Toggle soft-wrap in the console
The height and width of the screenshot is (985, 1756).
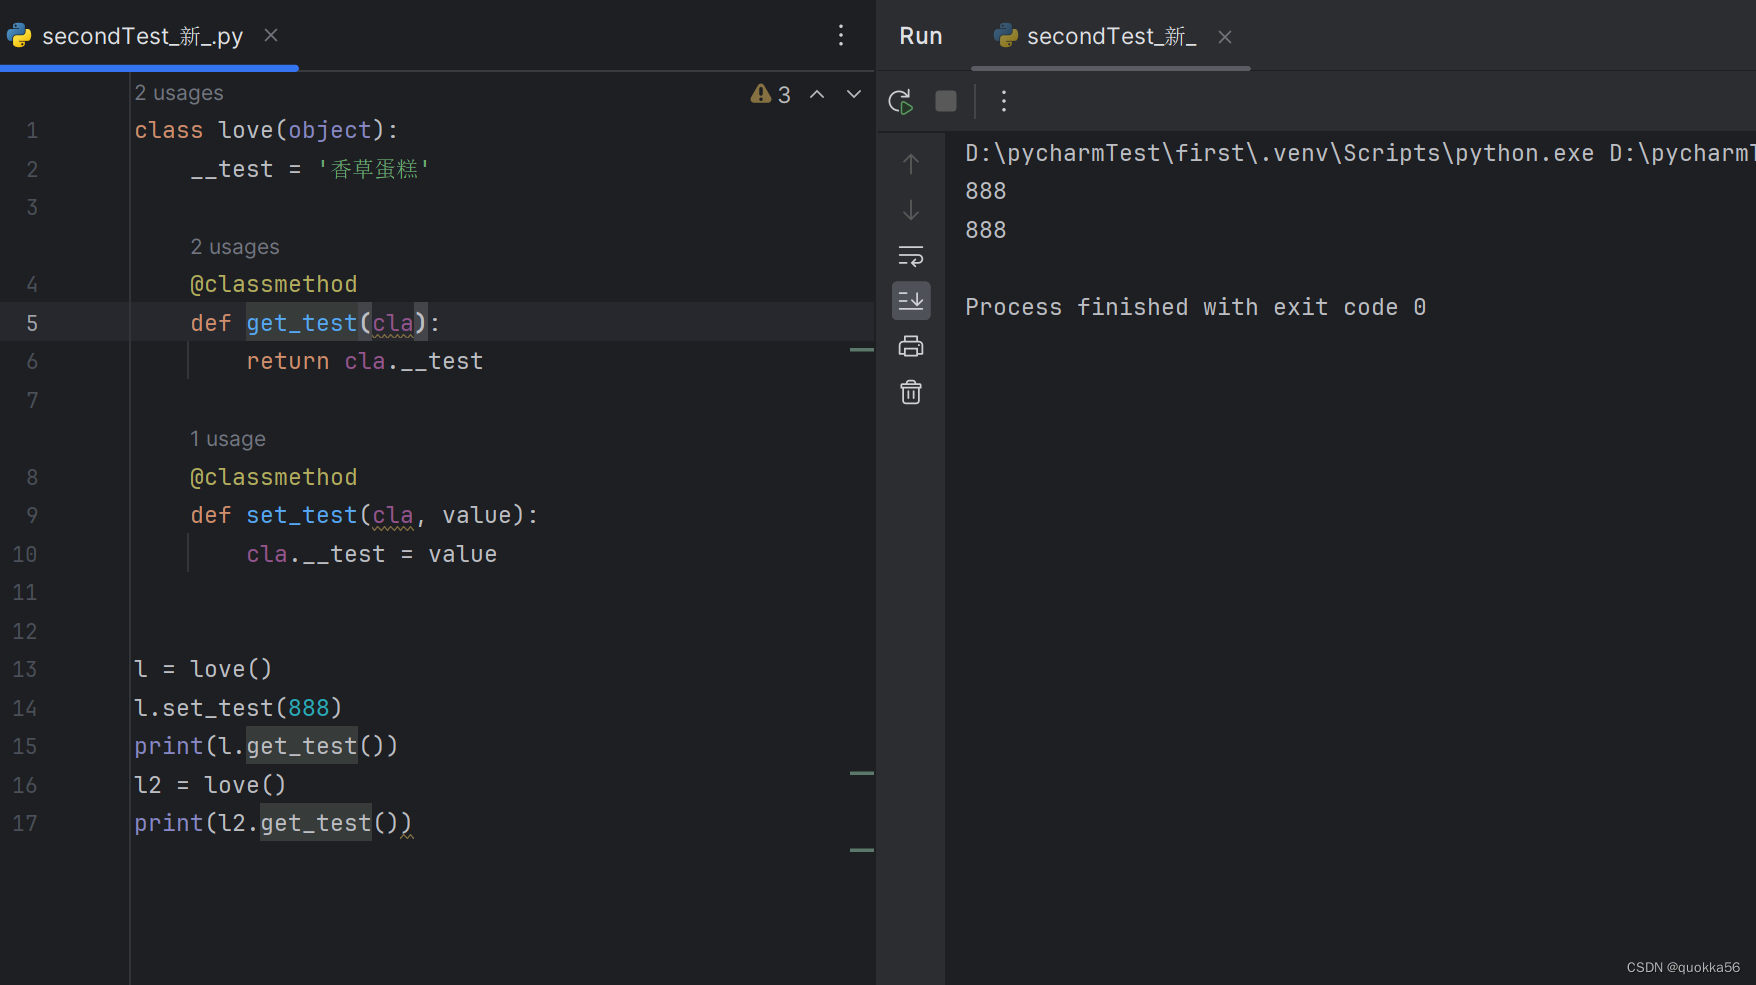click(911, 256)
